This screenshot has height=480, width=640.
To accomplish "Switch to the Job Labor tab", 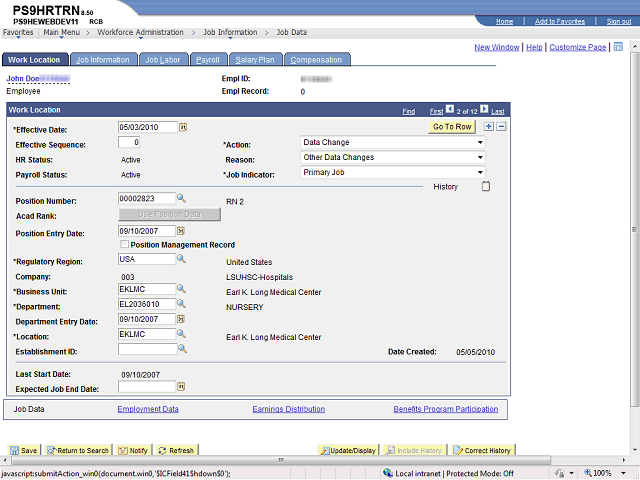I will [x=163, y=60].
